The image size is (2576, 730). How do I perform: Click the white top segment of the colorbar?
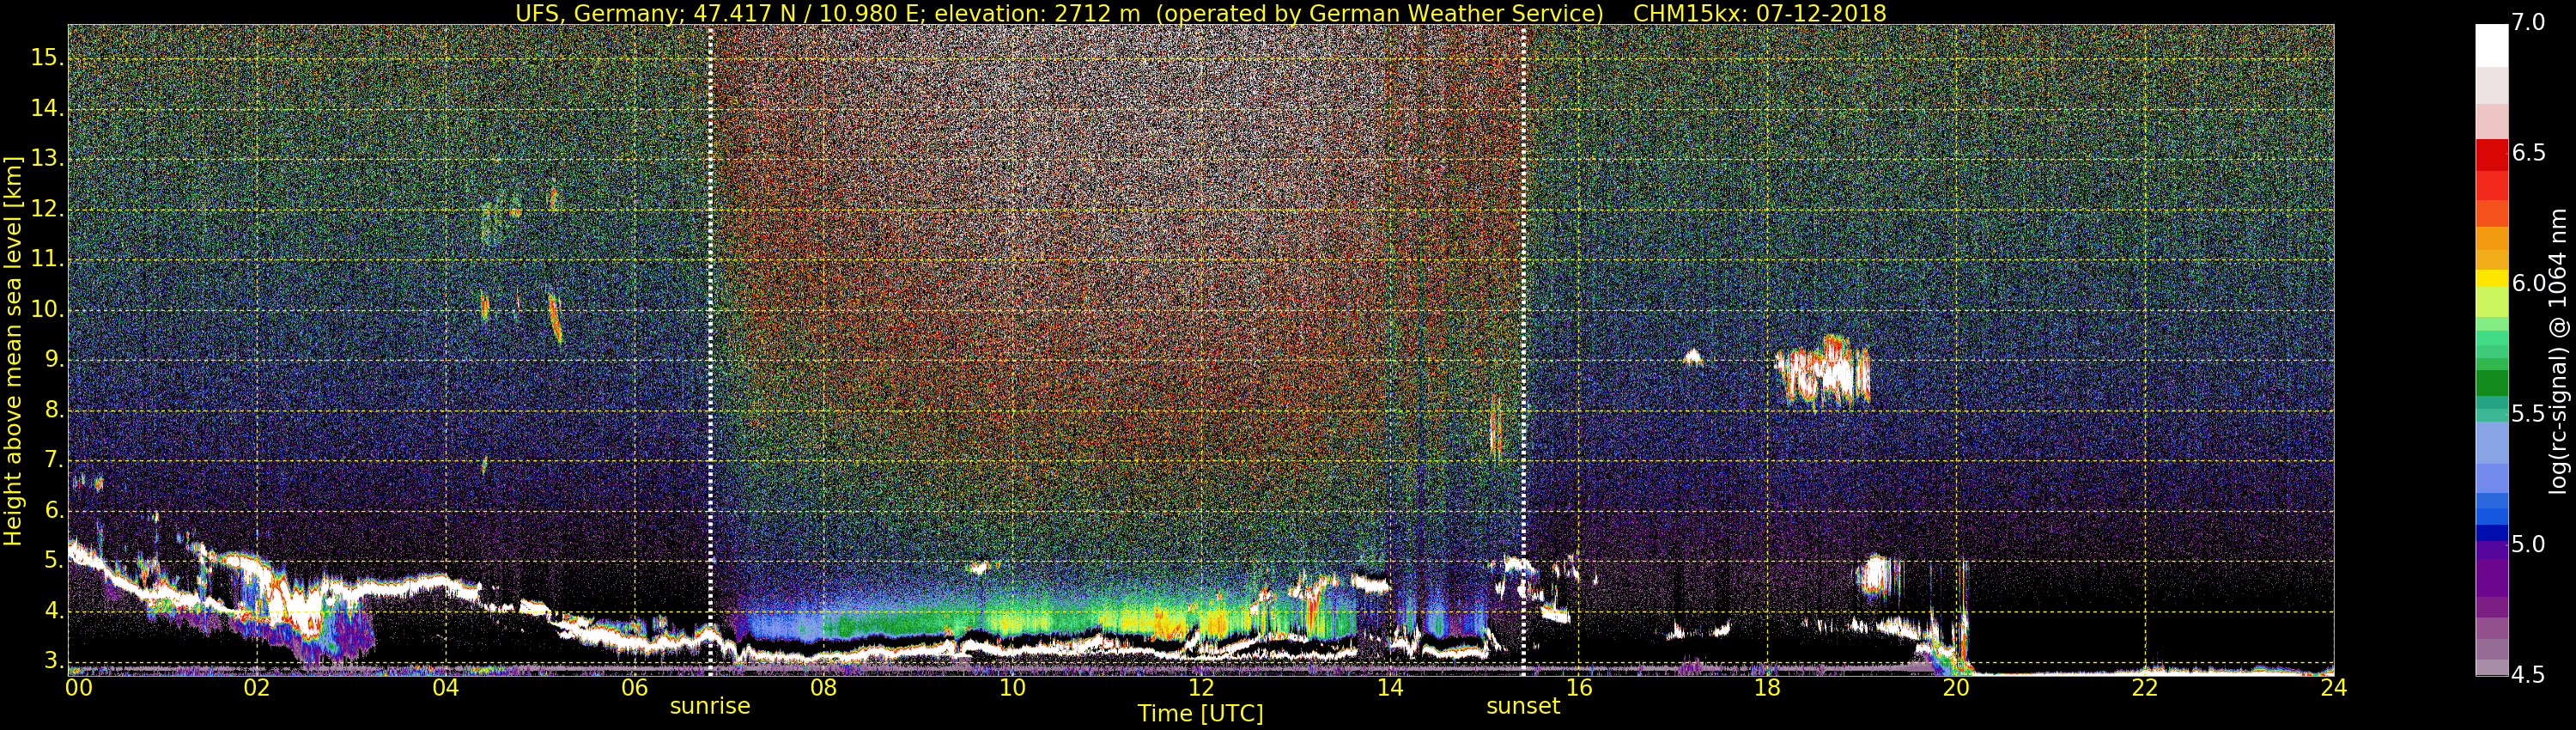2491,45
